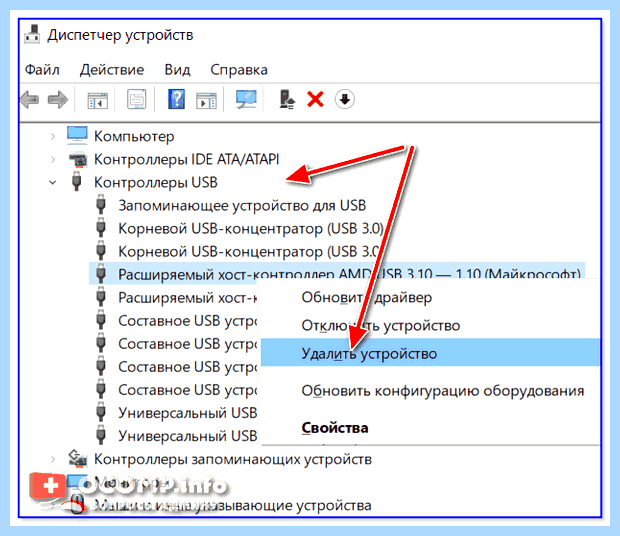
Task: Open the Файл menu
Action: [42, 70]
